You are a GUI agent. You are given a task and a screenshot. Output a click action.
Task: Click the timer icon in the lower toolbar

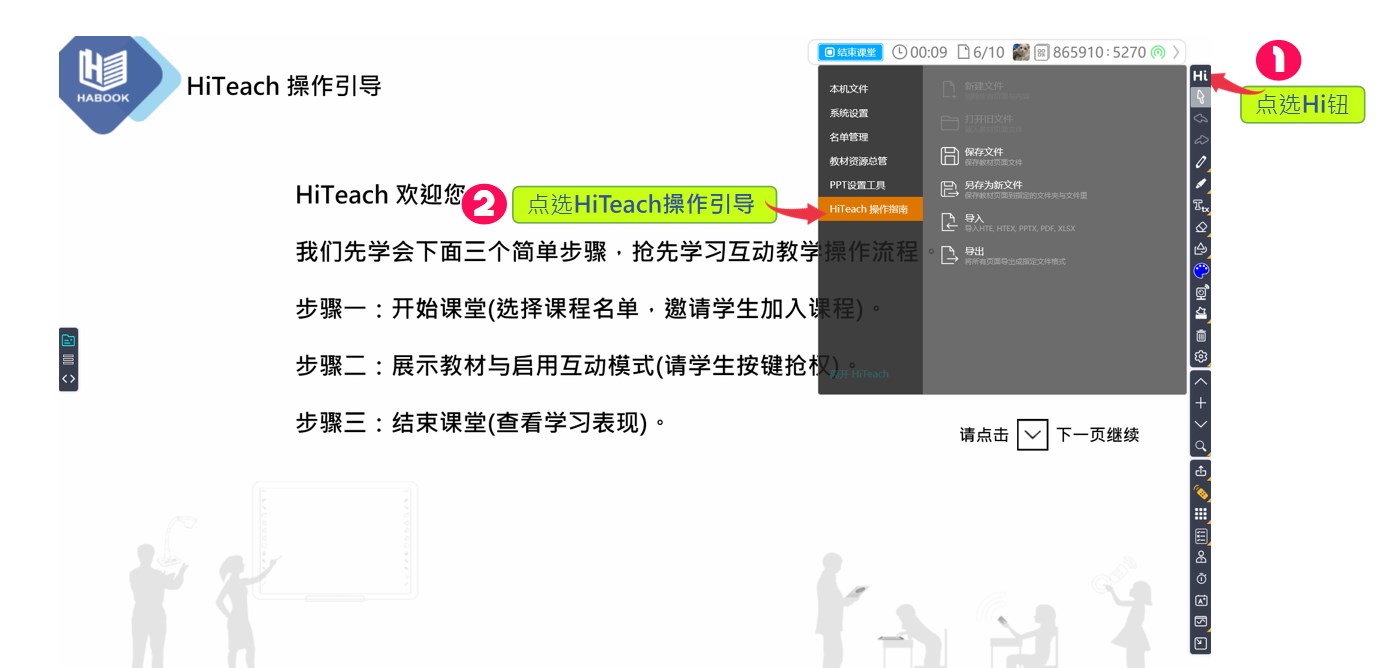pyautogui.click(x=1203, y=577)
